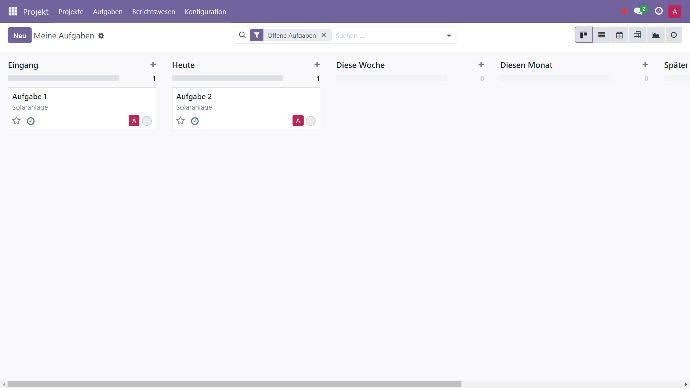This screenshot has width=690, height=388.
Task: Click the red recording indicator icon
Action: (624, 11)
